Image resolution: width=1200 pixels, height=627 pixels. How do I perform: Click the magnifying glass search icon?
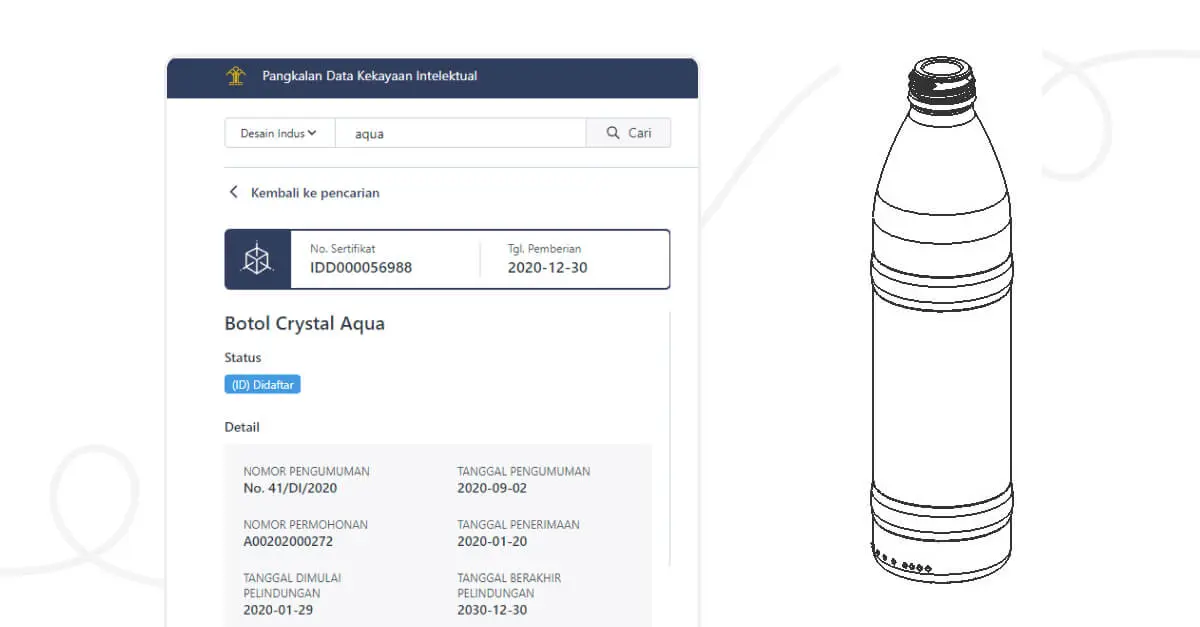click(614, 133)
